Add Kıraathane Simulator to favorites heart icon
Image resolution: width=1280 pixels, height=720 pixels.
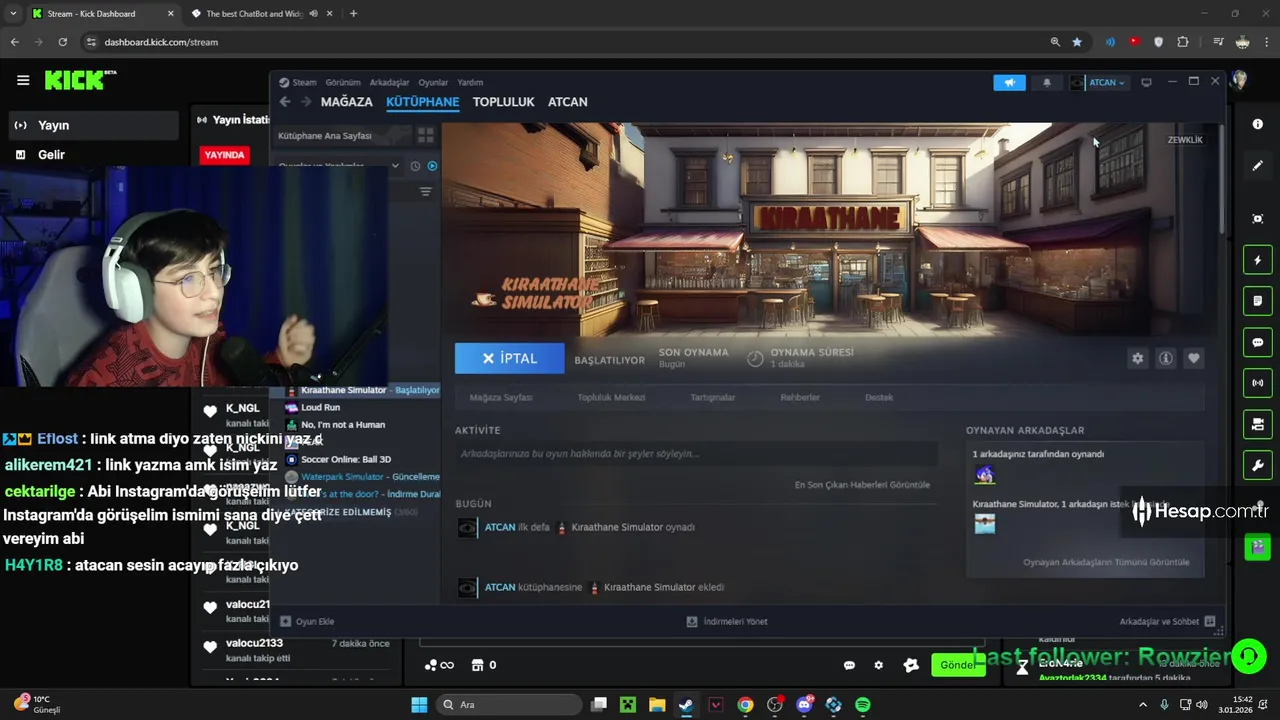click(x=1193, y=358)
